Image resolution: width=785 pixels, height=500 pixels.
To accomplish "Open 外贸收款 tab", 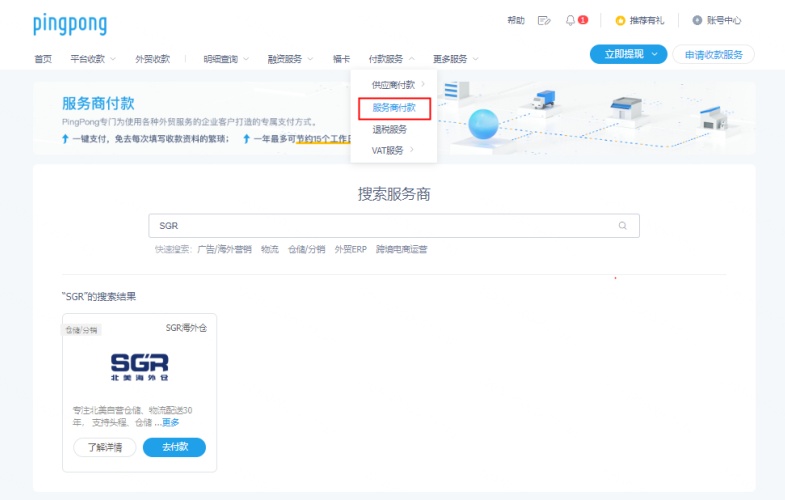I will click(153, 59).
